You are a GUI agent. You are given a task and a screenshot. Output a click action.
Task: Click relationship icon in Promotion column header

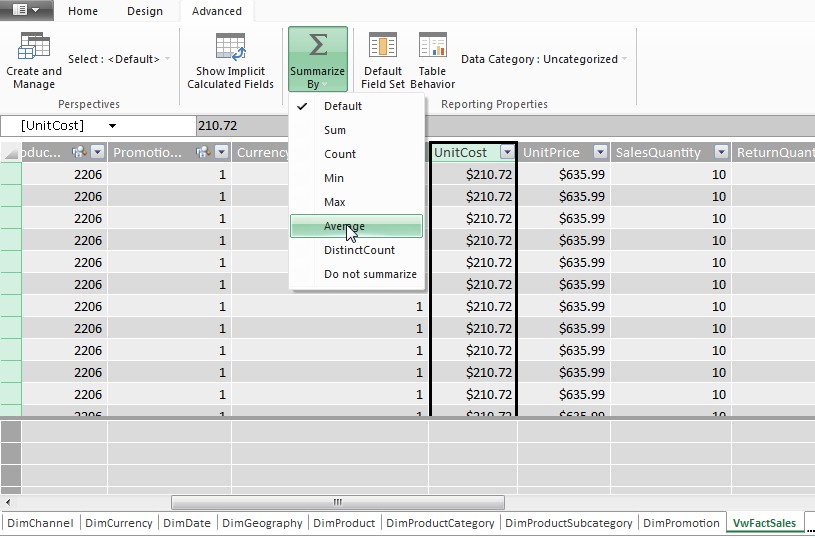202,152
